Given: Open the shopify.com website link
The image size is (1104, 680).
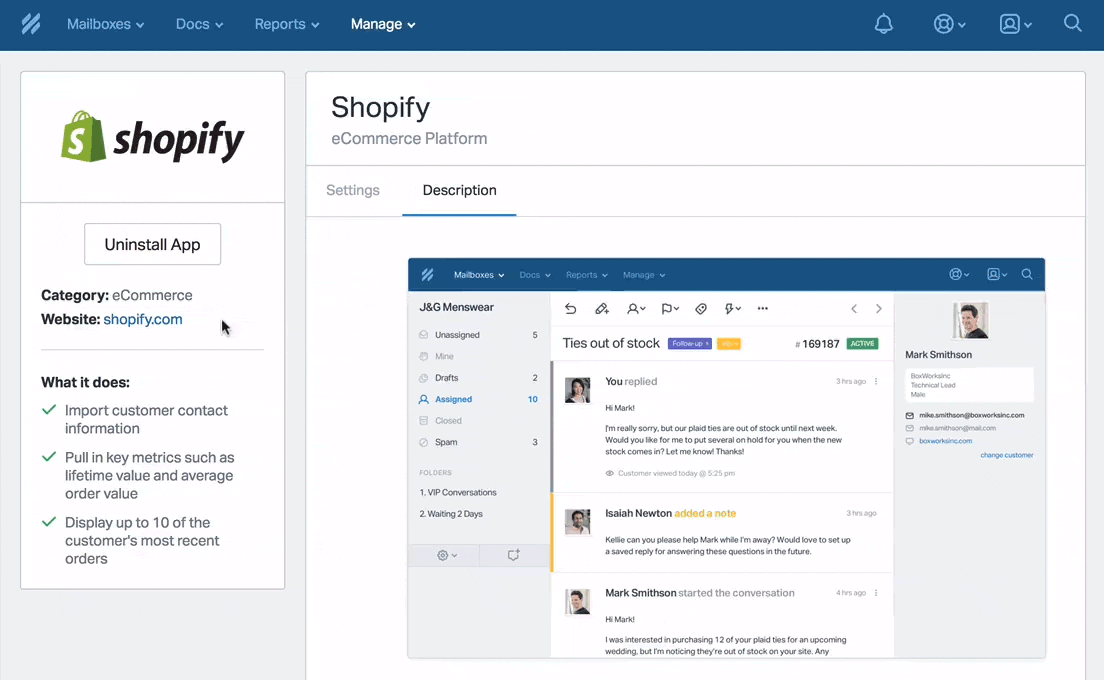Looking at the screenshot, I should click(143, 319).
